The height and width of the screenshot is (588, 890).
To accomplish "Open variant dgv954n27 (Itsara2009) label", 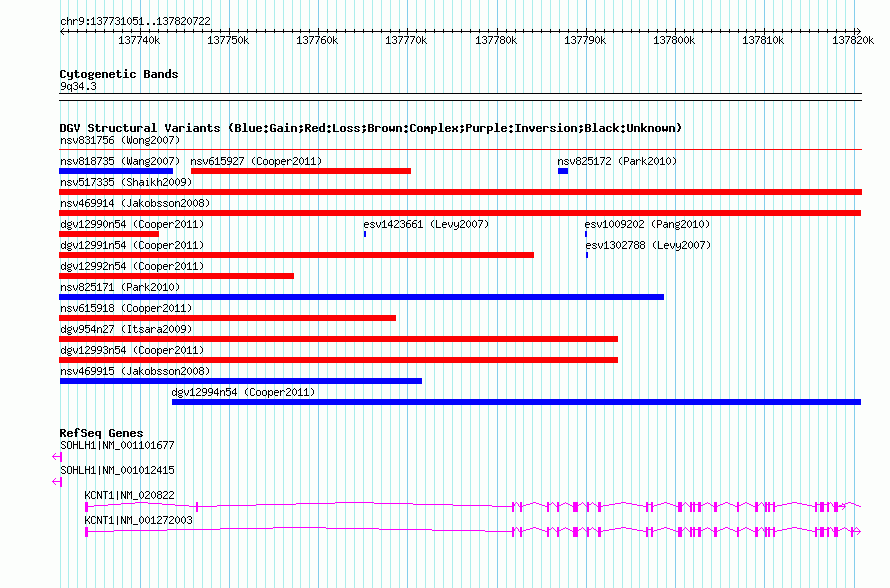I will click(x=126, y=329).
